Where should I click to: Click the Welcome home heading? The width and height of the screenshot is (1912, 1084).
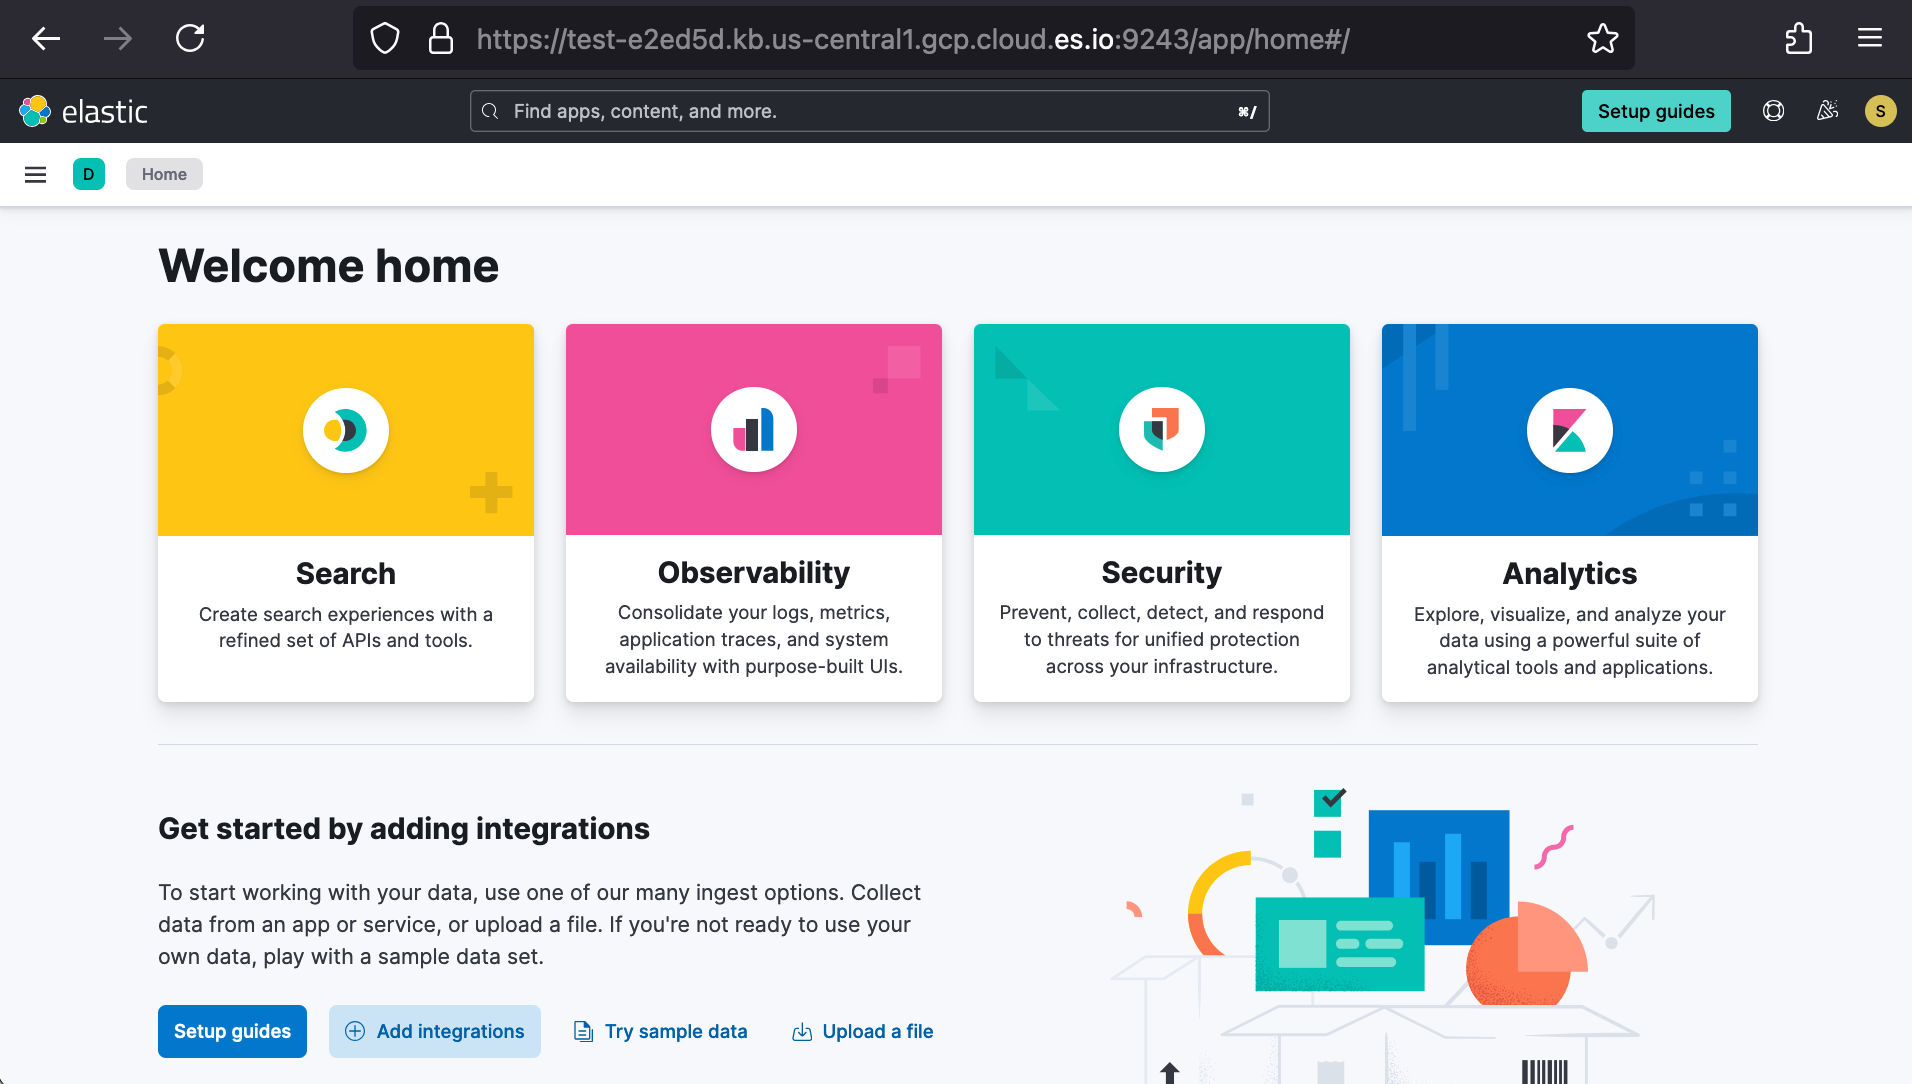coord(328,266)
